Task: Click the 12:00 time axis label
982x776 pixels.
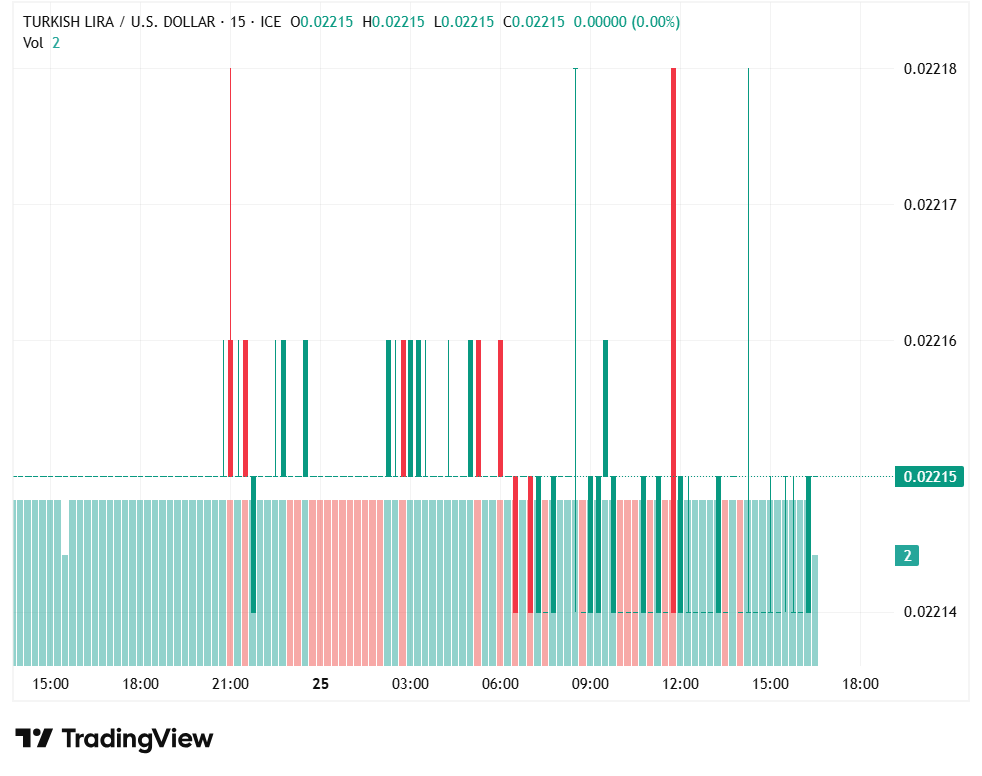Action: [x=681, y=684]
